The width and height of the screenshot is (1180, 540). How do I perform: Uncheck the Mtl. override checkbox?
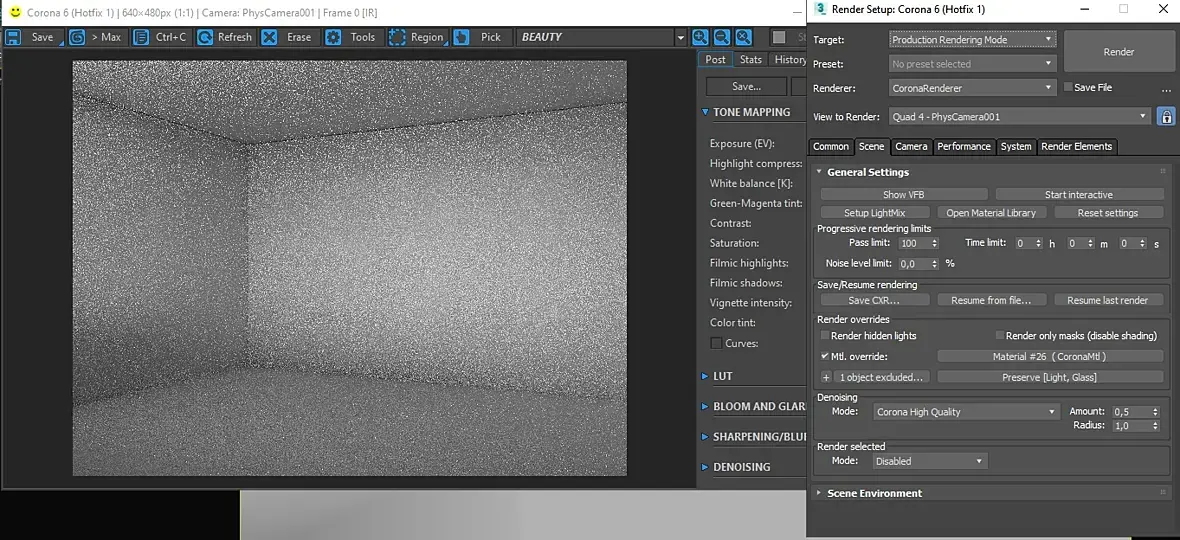pos(825,356)
